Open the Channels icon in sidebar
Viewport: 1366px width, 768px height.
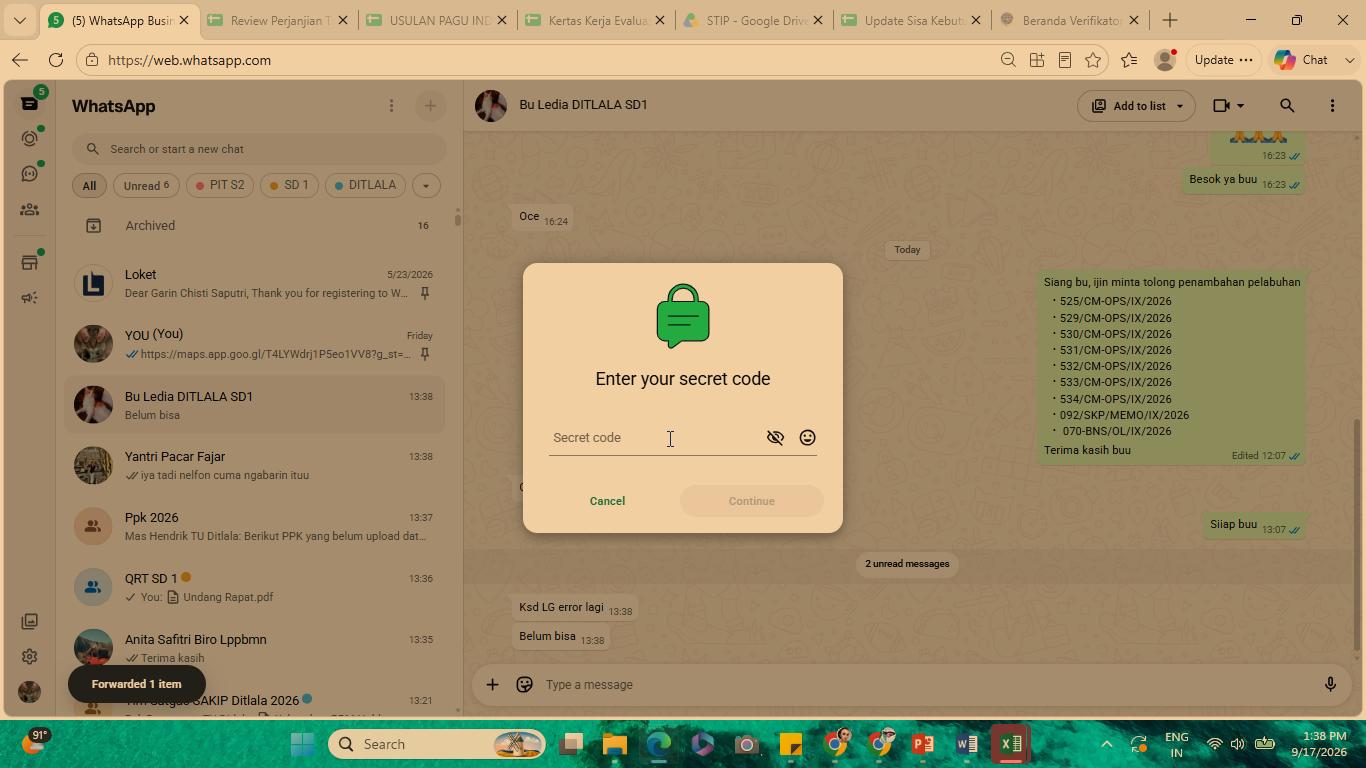pyautogui.click(x=29, y=174)
